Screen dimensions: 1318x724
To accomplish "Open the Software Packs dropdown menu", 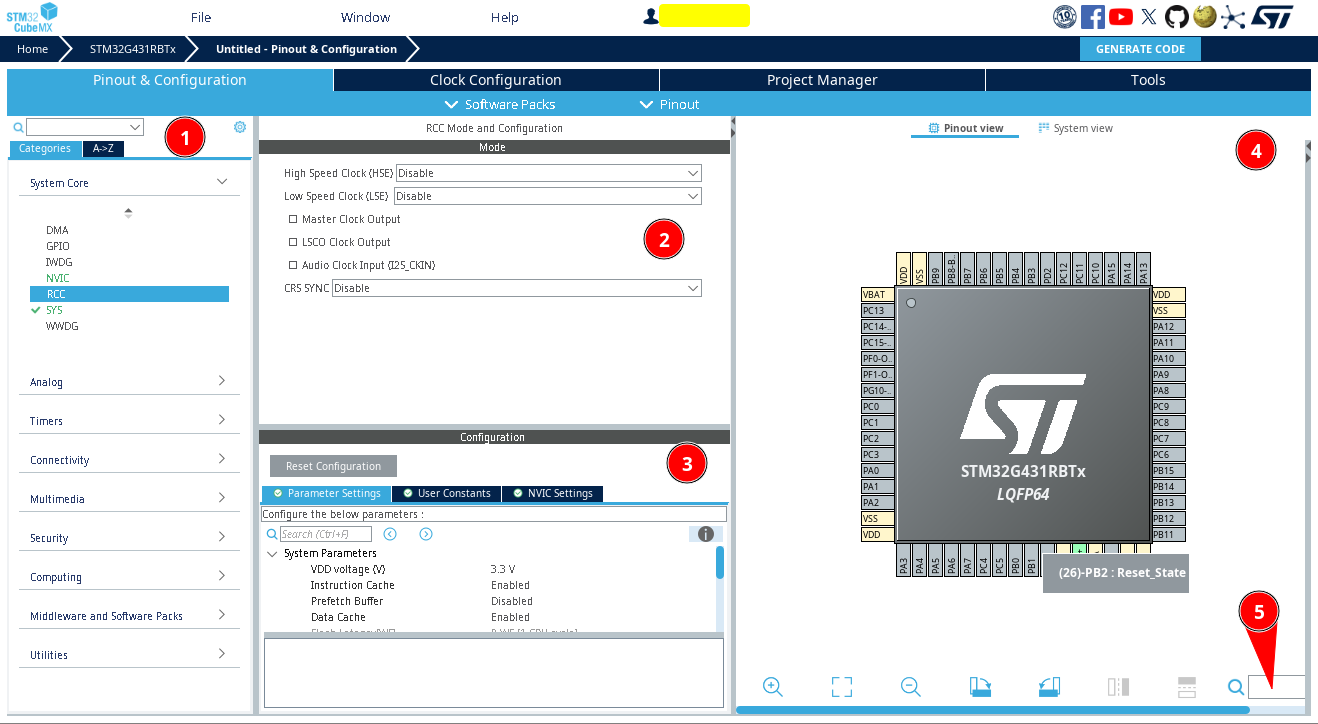I will [499, 104].
